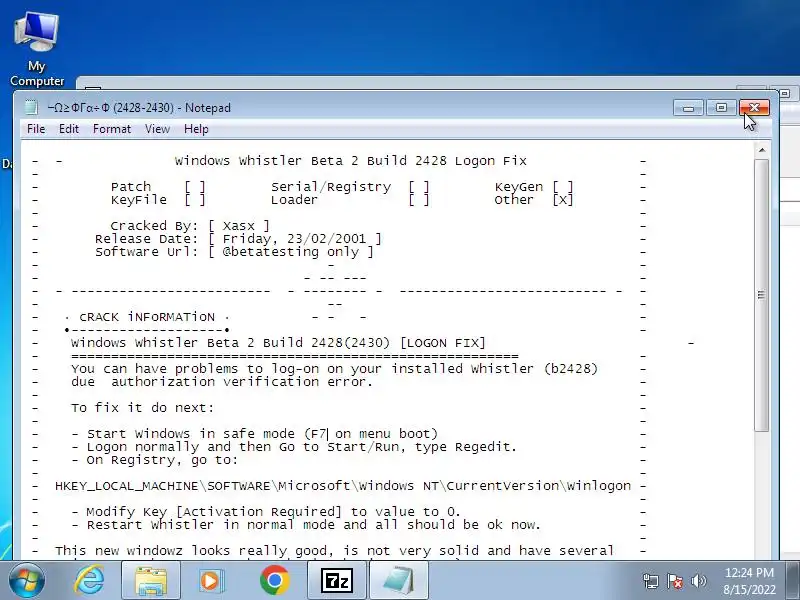
Task: Open Windows Explorer folder from taskbar
Action: (x=151, y=580)
